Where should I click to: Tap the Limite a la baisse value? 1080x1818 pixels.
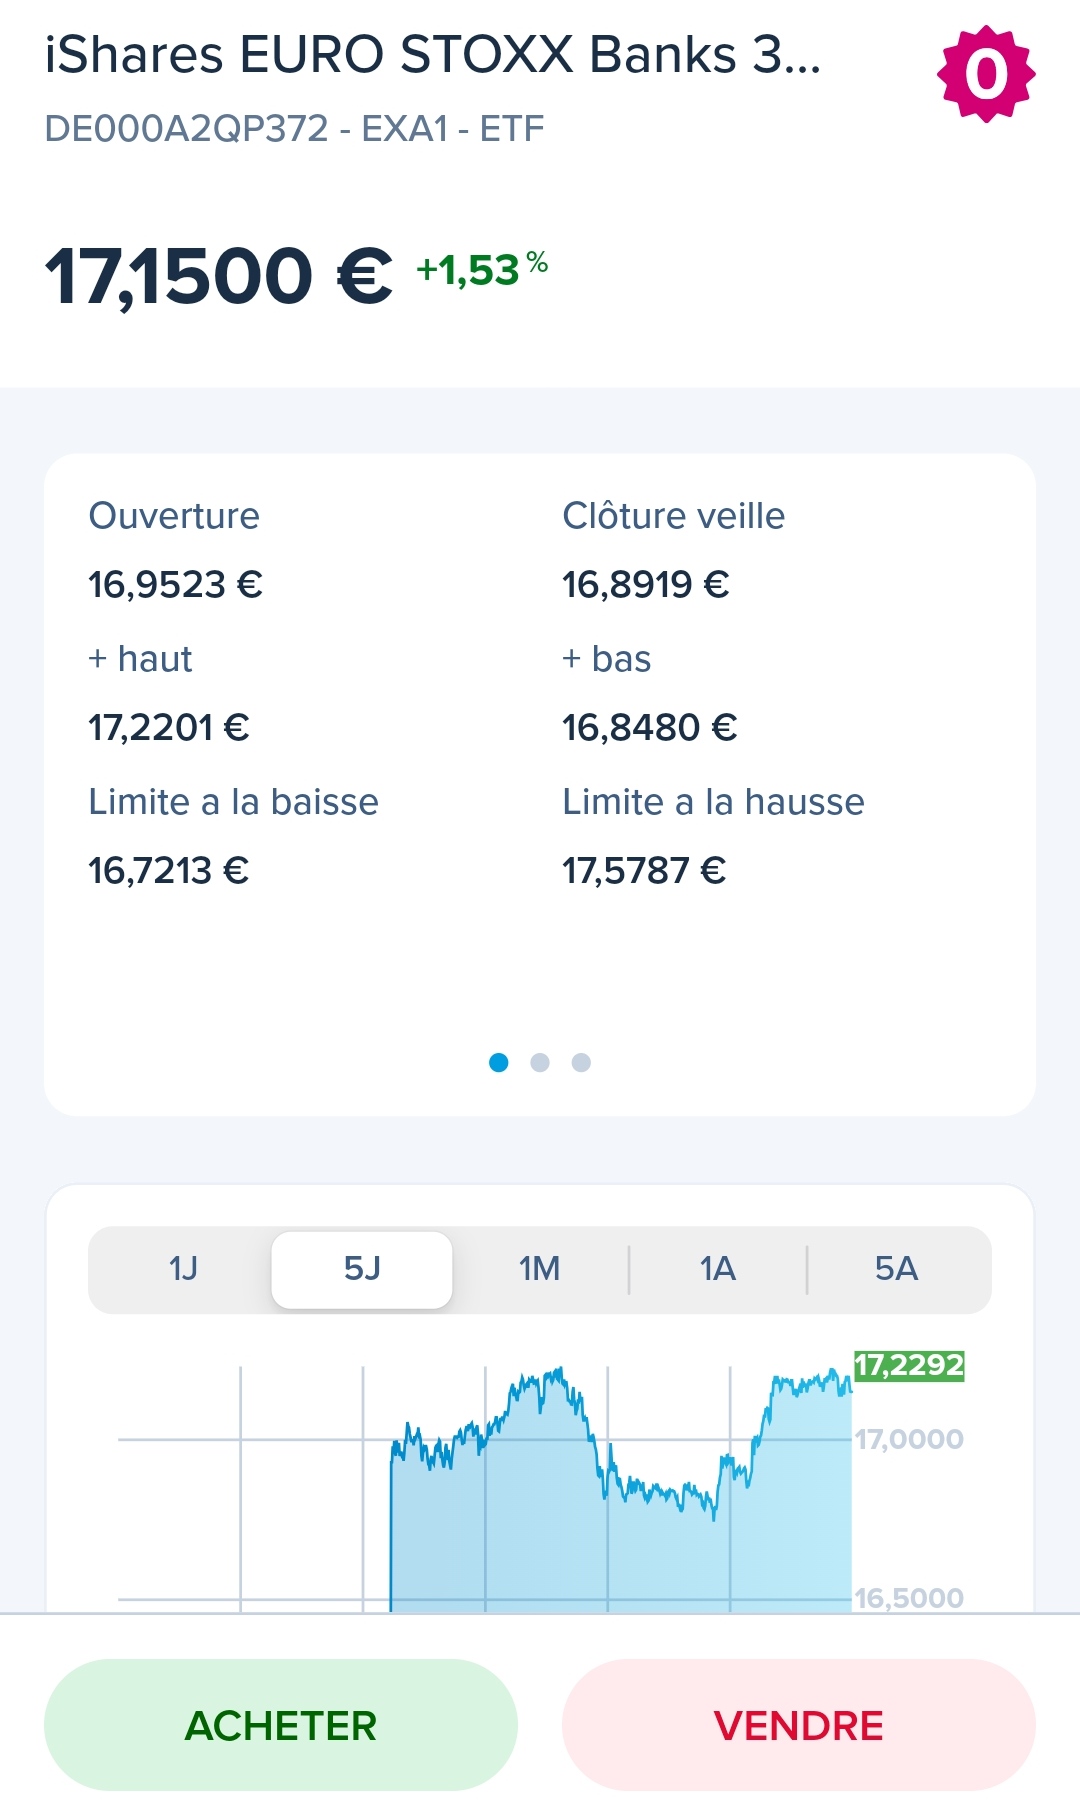point(168,870)
